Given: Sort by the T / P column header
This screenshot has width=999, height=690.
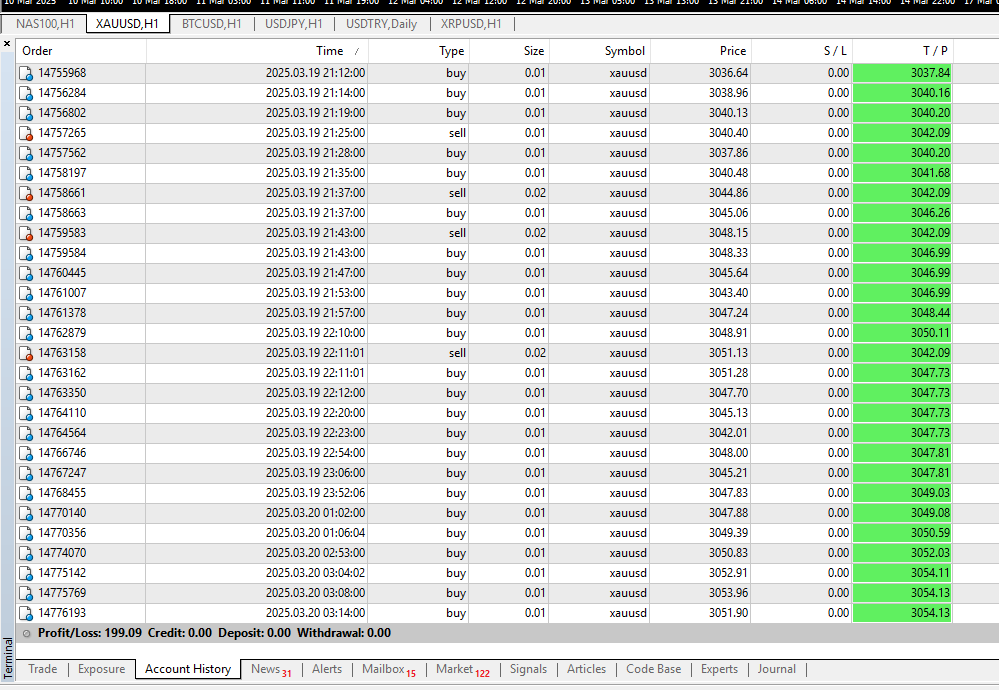Looking at the screenshot, I should [903, 51].
